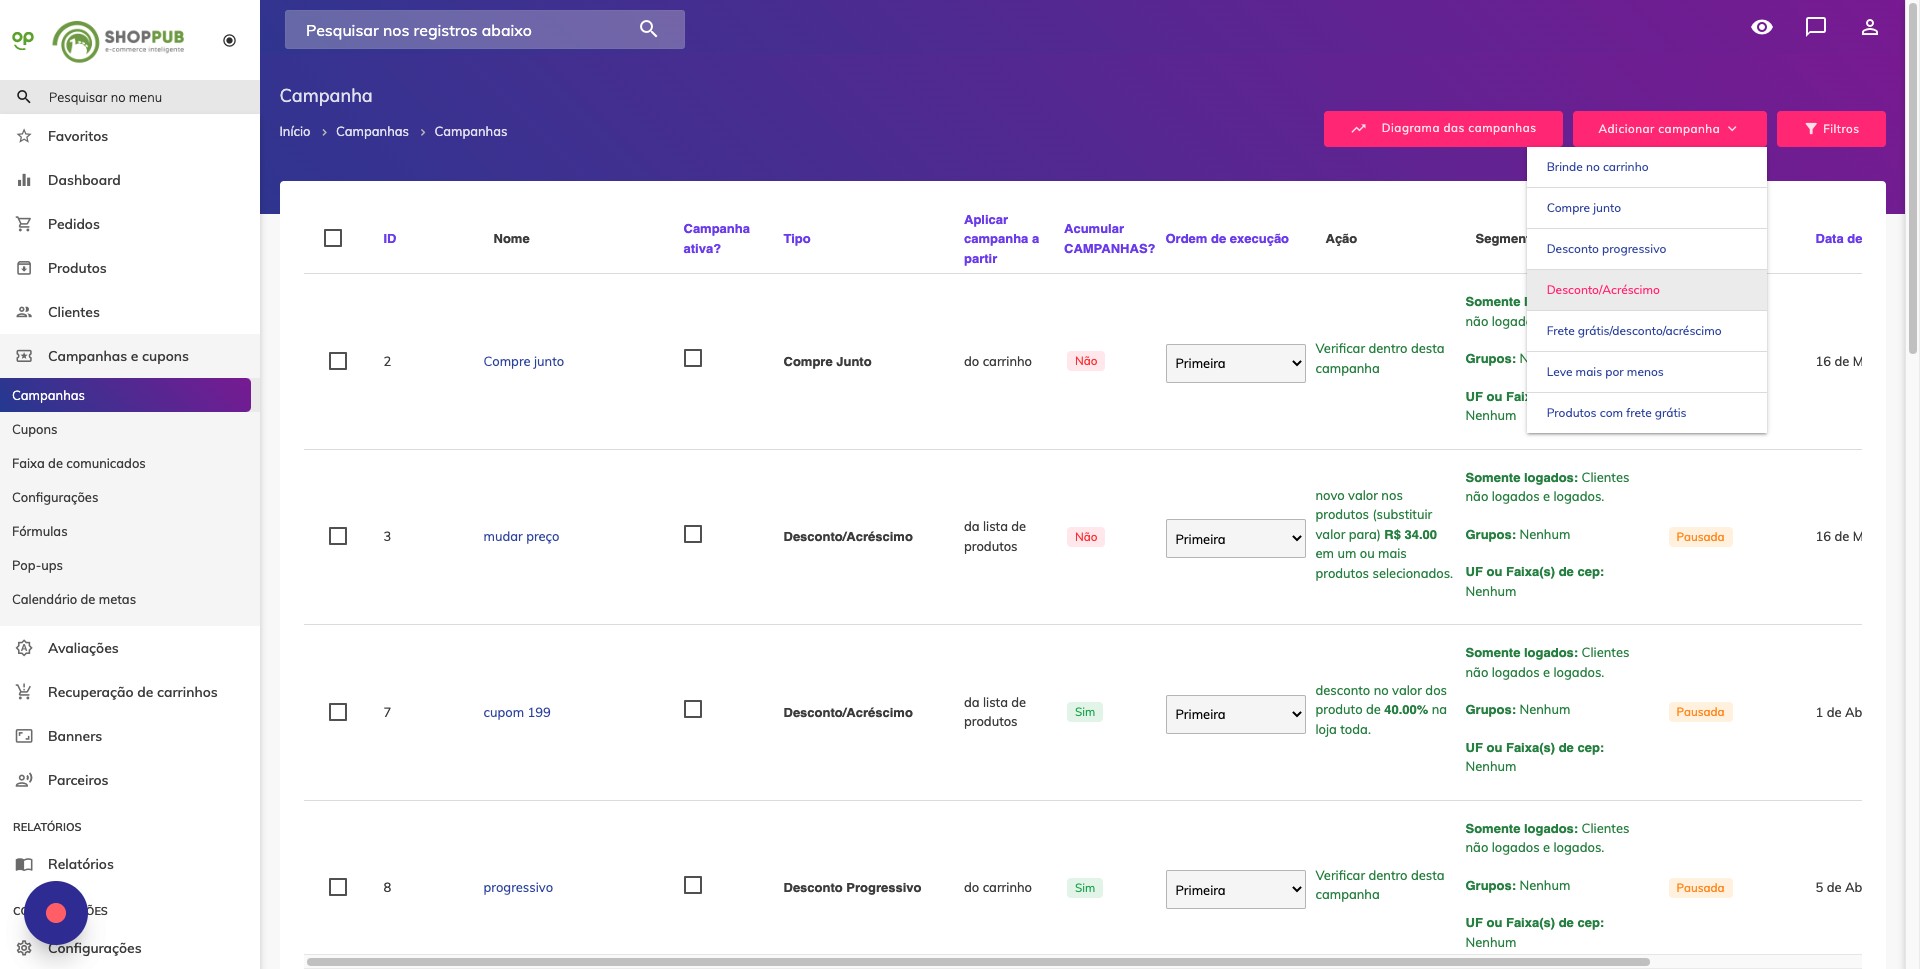Open the chat messages icon
Viewport: 1920px width, 969px height.
click(x=1816, y=27)
